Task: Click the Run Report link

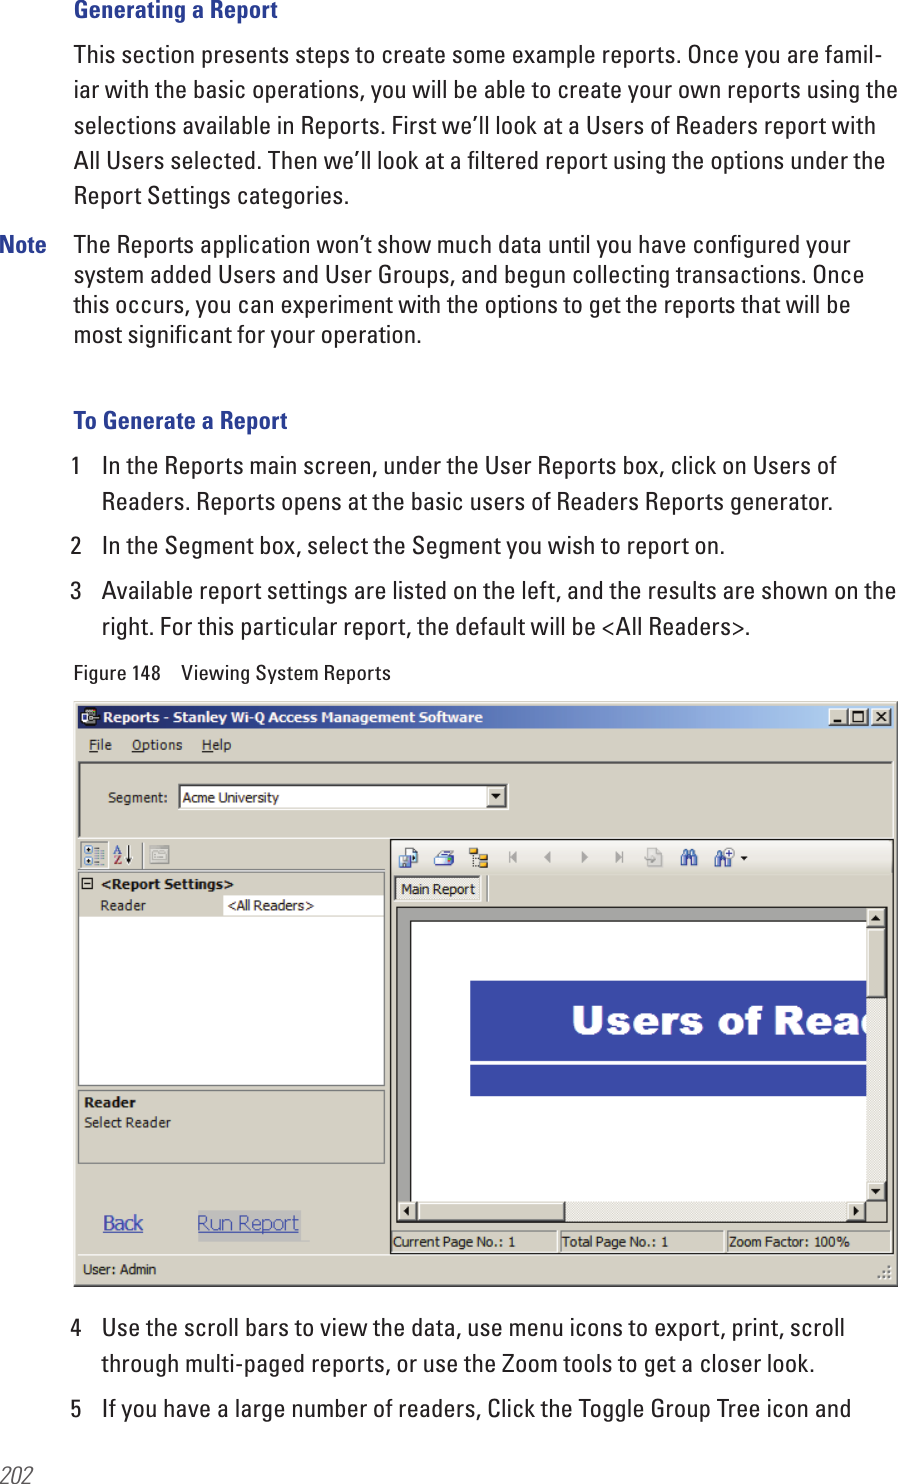Action: [x=248, y=1222]
